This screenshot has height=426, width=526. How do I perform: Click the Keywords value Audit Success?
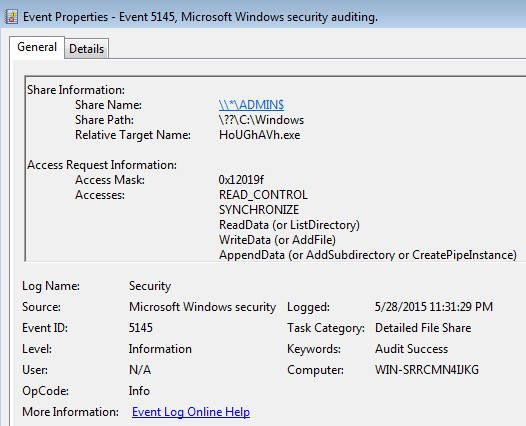click(x=411, y=349)
